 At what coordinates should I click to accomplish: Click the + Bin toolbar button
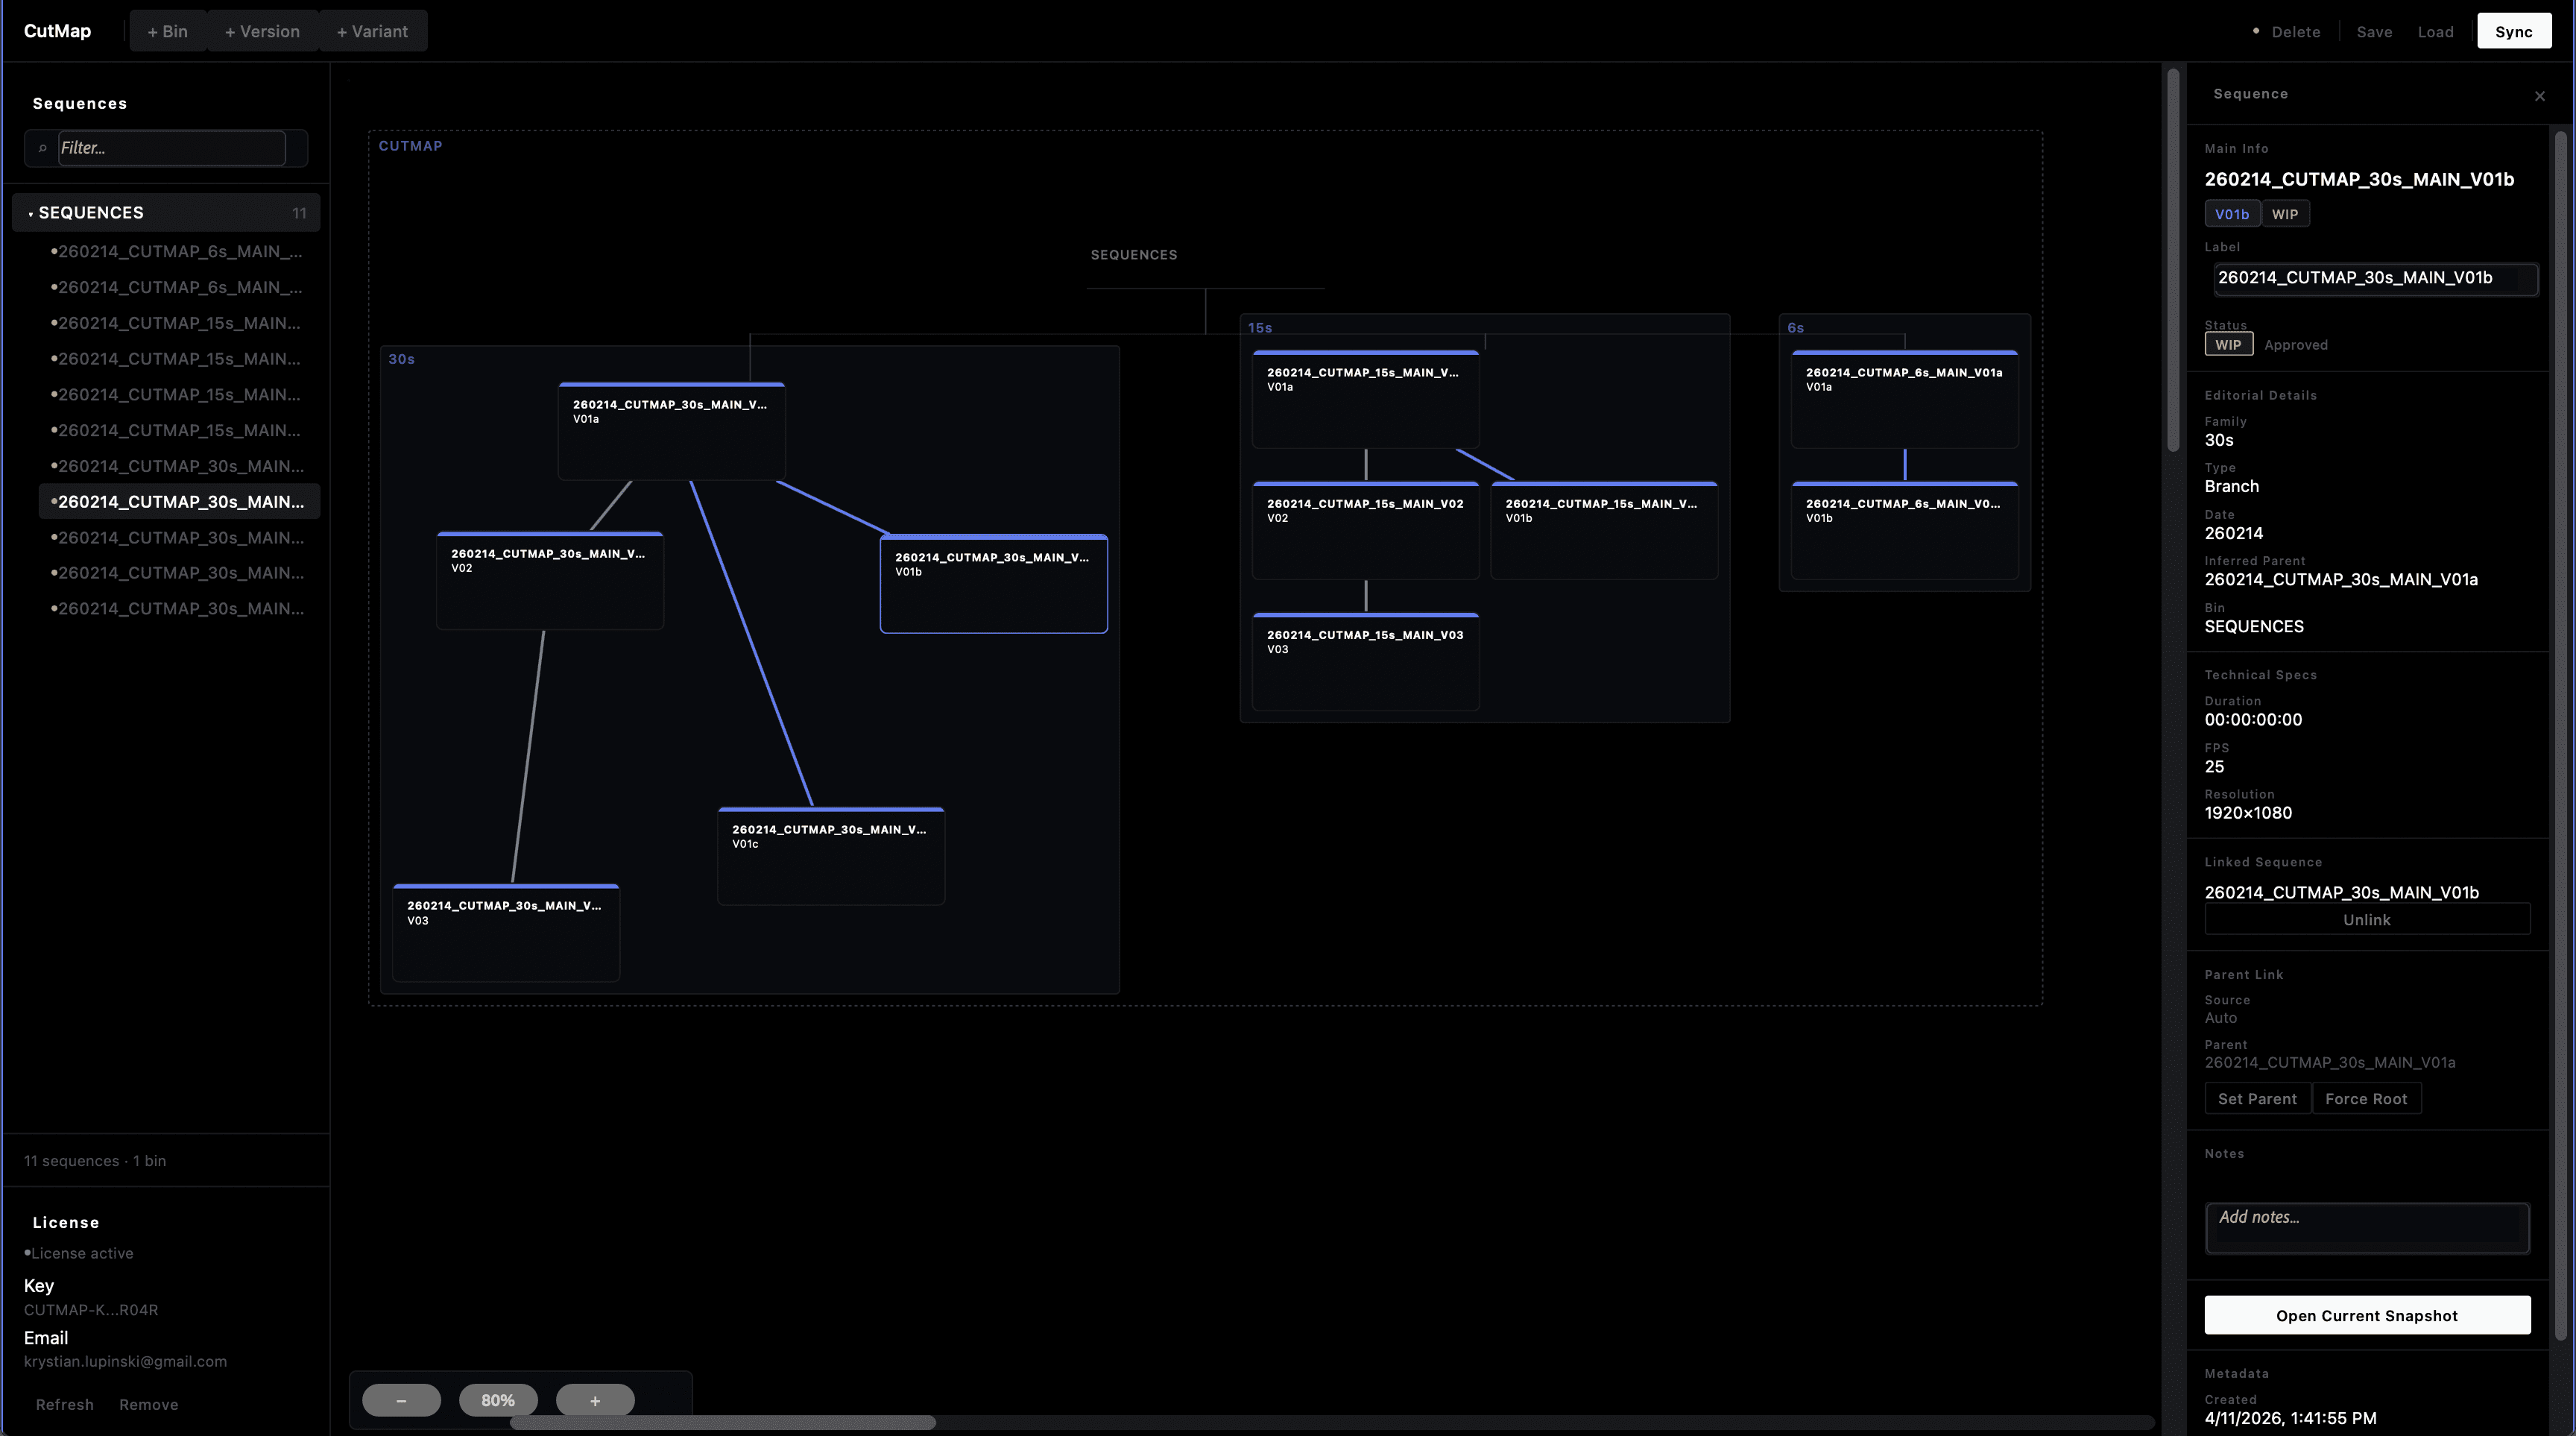(x=168, y=31)
